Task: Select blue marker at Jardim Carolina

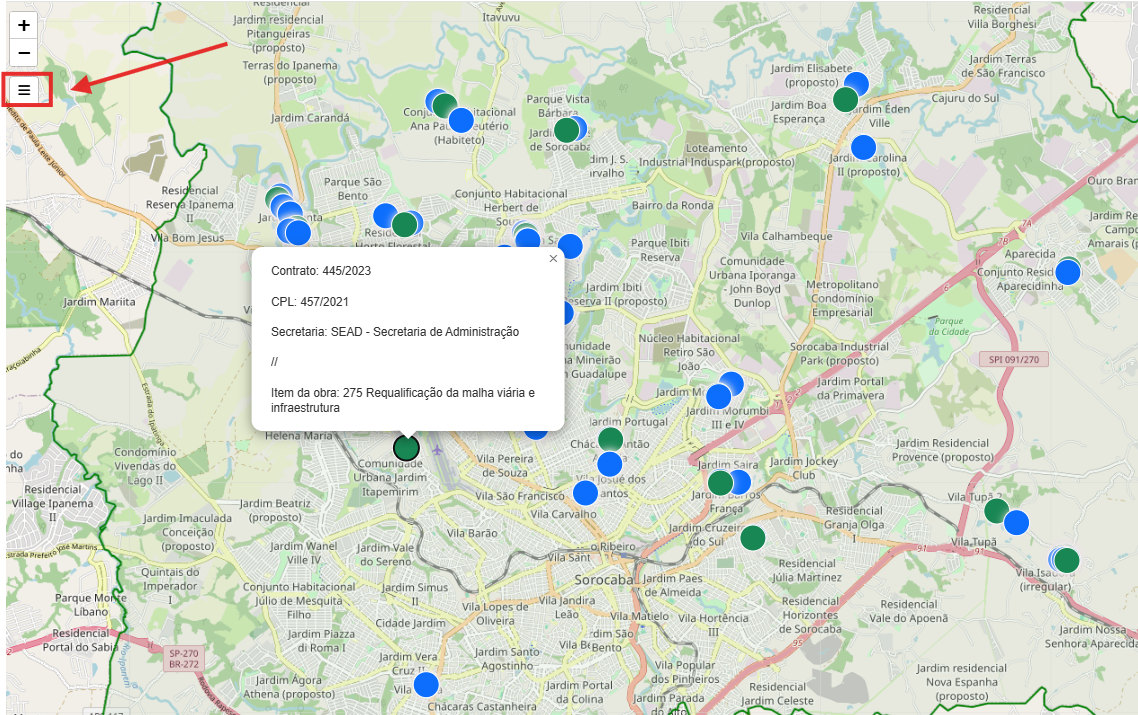Action: coord(863,148)
